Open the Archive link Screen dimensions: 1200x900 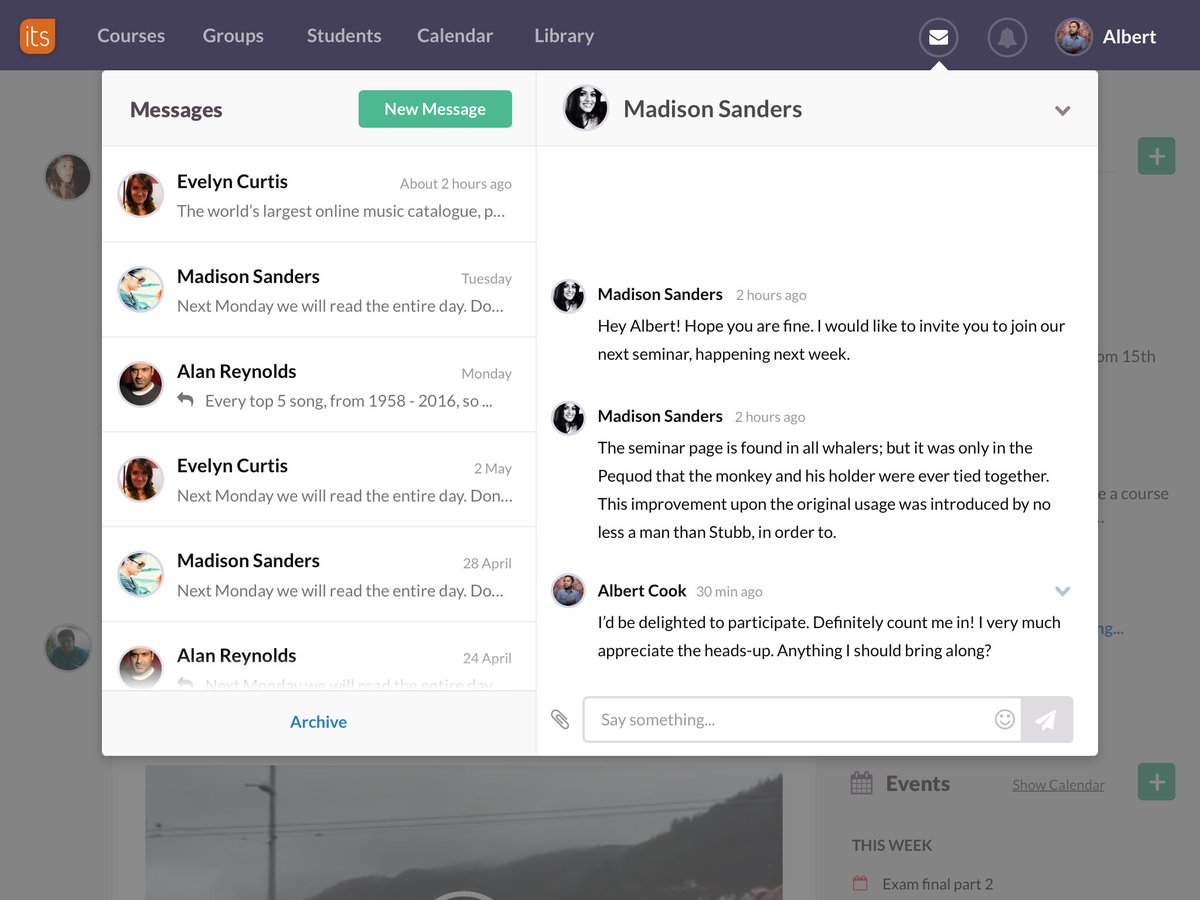click(x=318, y=722)
